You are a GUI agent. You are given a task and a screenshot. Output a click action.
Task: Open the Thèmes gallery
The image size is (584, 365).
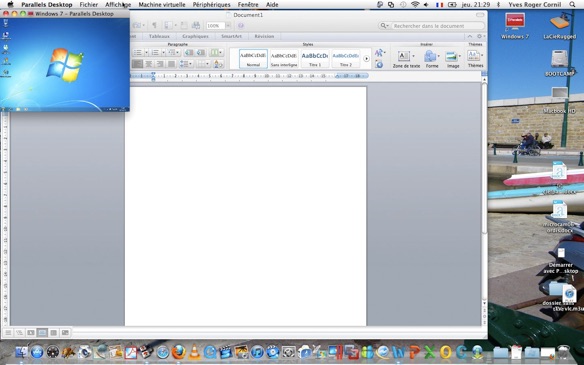click(x=475, y=59)
